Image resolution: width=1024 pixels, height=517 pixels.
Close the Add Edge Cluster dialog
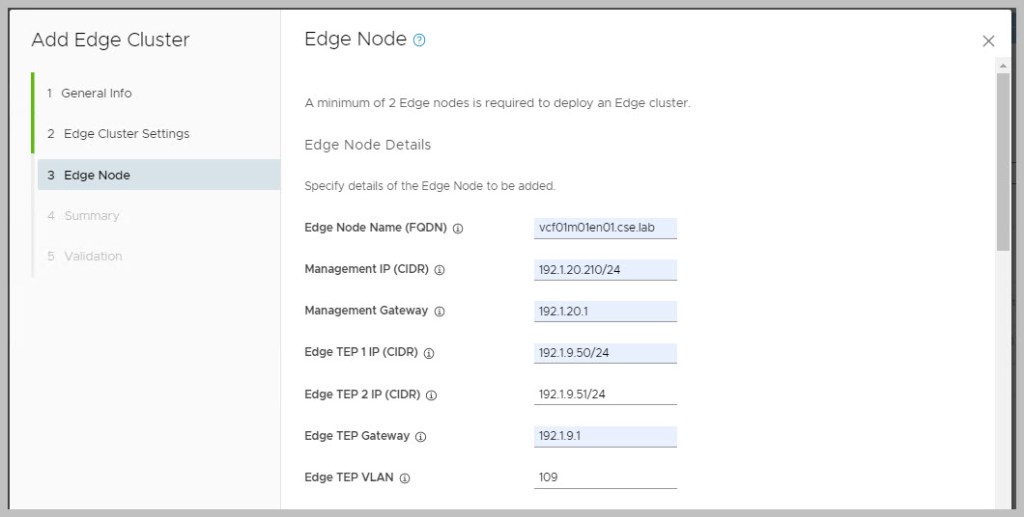[x=988, y=41]
